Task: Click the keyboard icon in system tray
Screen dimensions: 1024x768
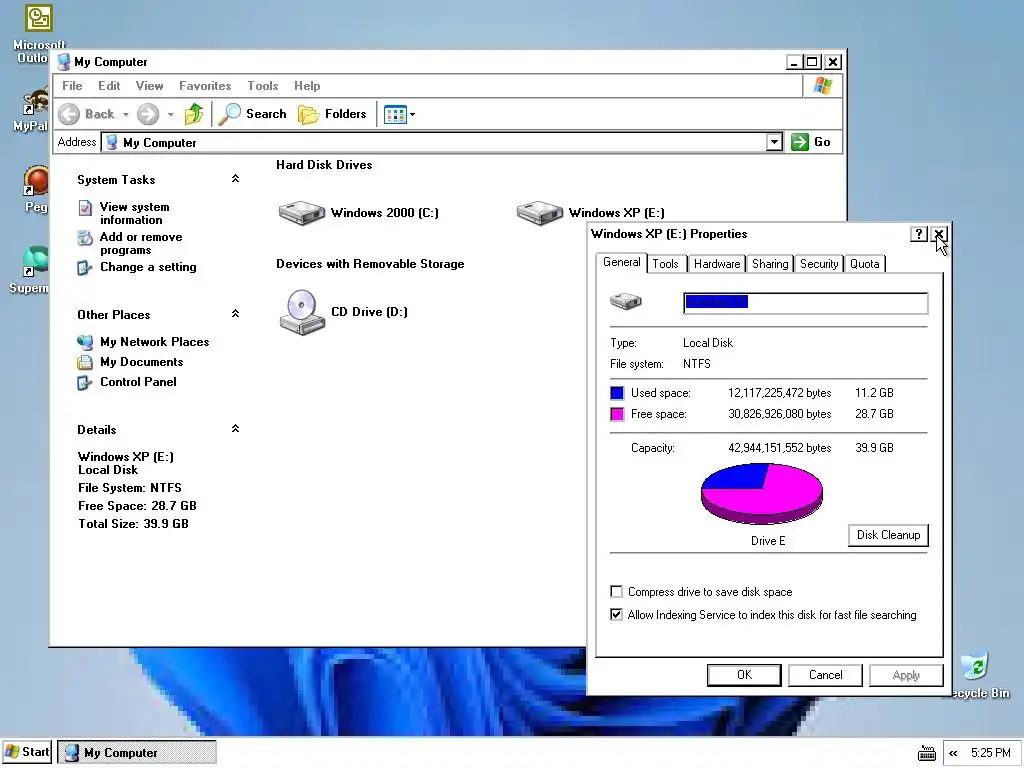Action: [927, 753]
